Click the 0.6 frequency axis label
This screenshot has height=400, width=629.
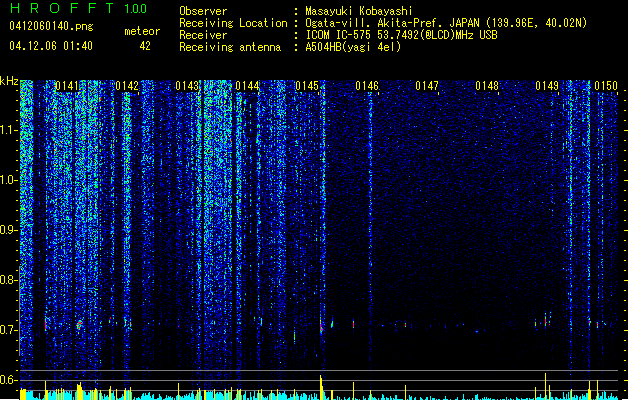pos(9,380)
